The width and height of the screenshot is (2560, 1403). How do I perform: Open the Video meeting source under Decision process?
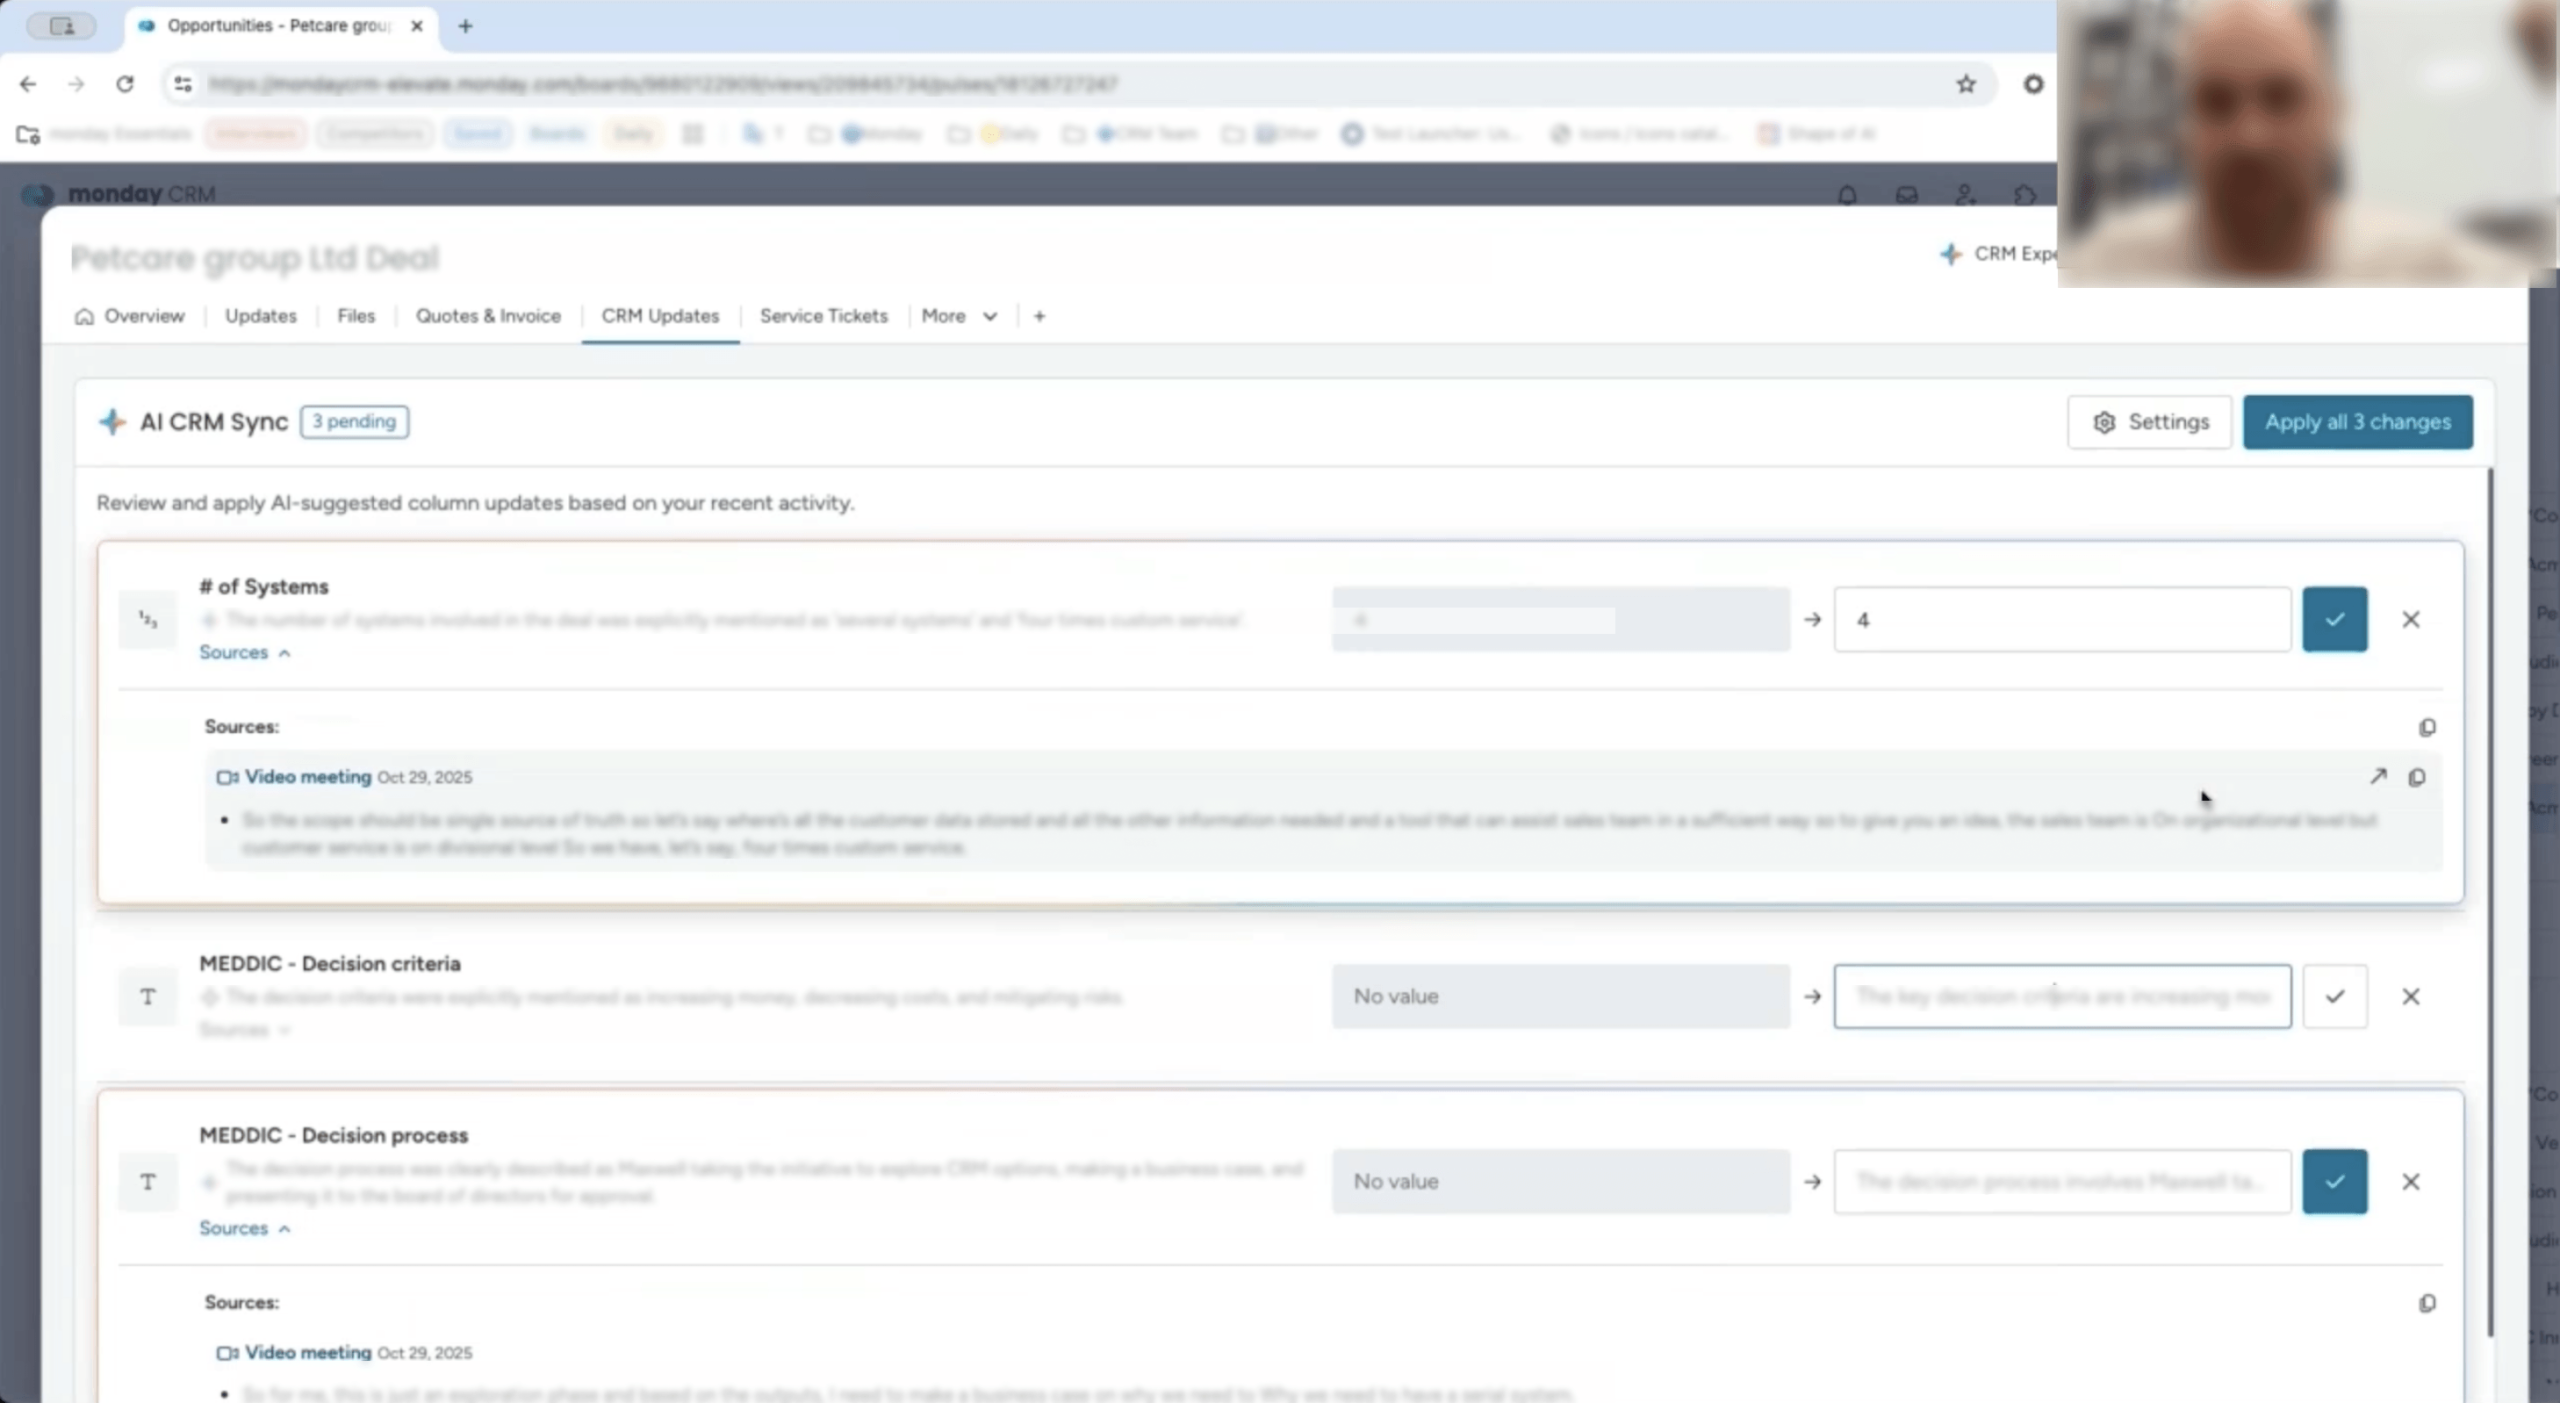point(308,1353)
